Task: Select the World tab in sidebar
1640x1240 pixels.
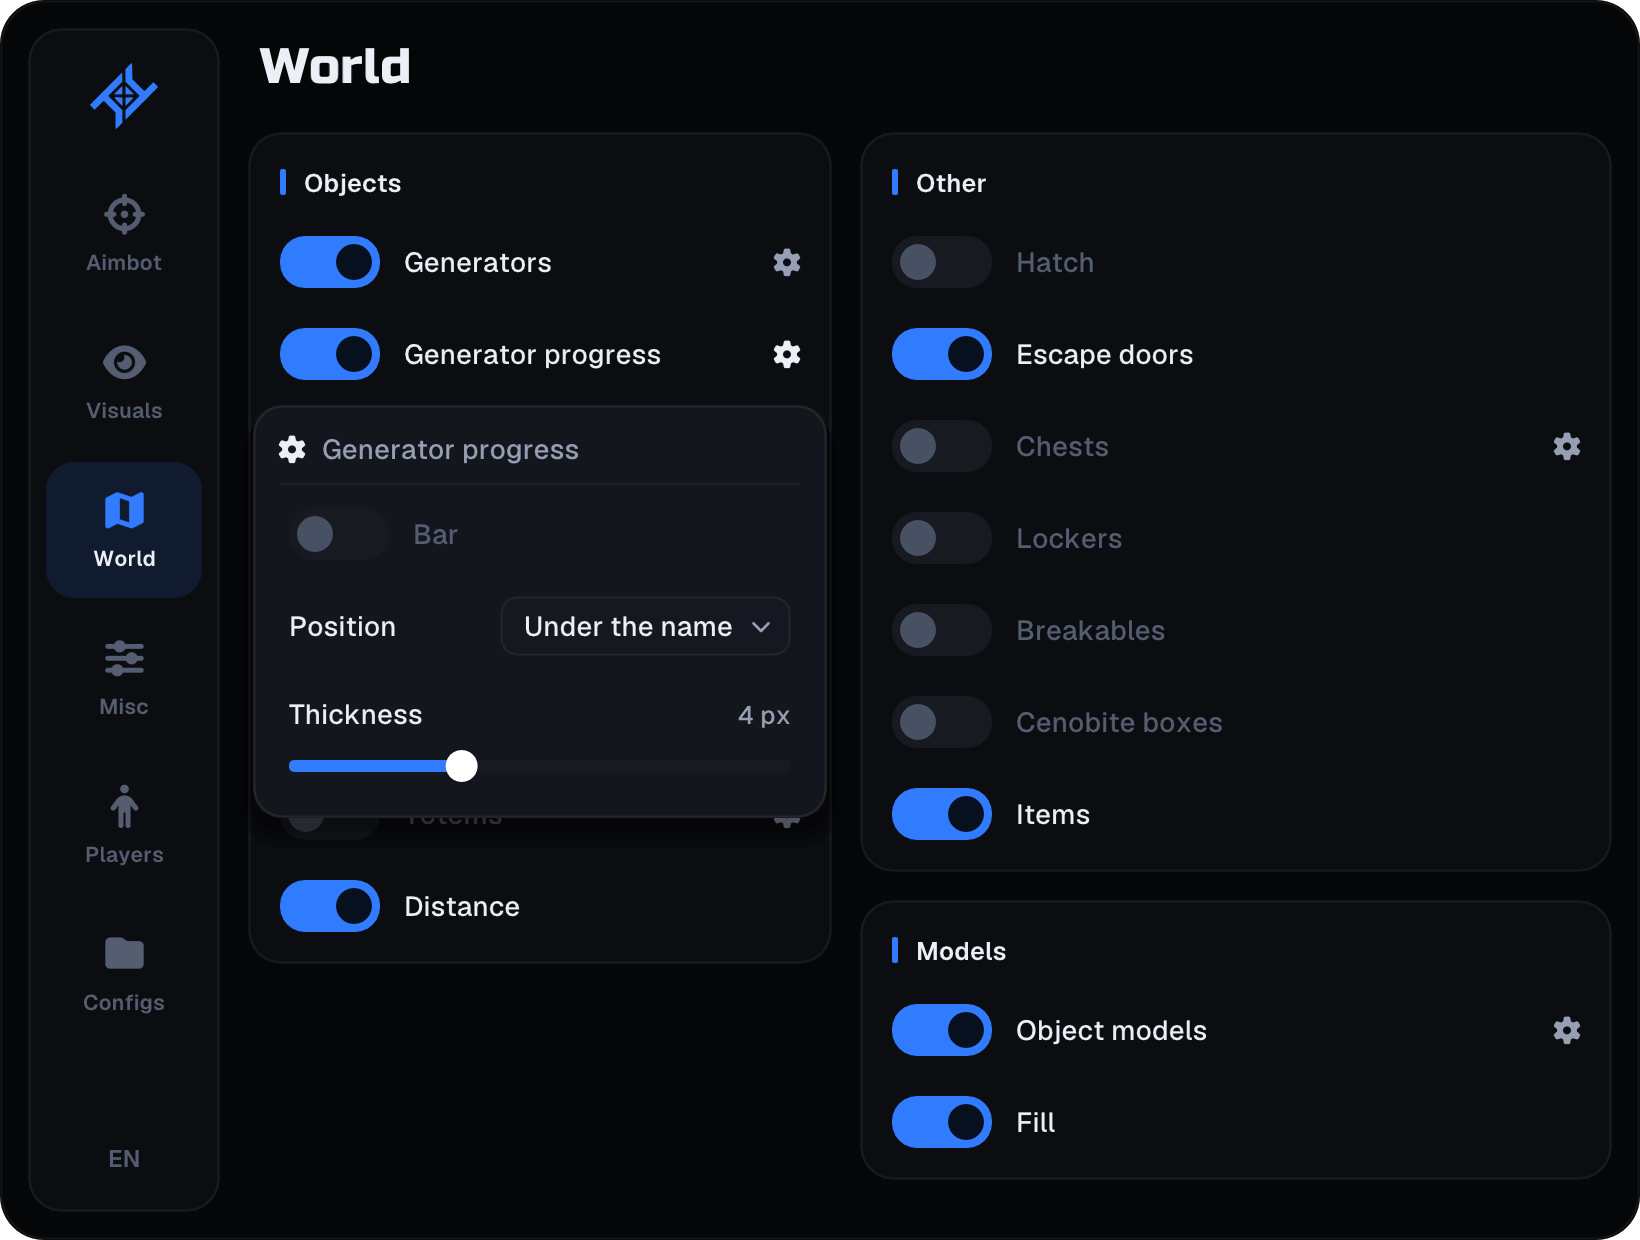Action: click(x=124, y=530)
